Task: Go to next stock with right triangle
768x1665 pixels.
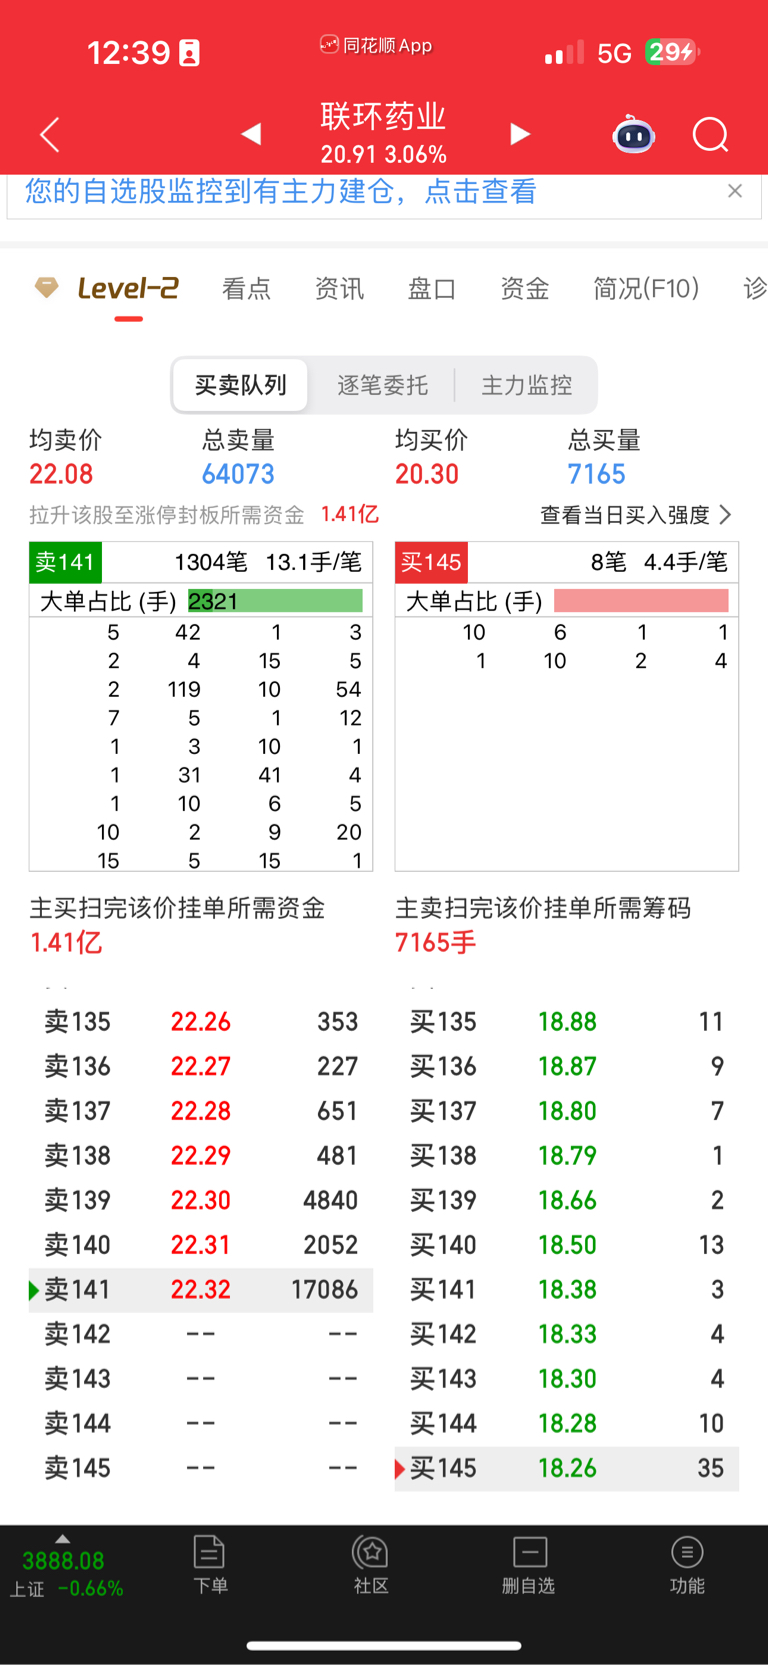Action: tap(520, 134)
